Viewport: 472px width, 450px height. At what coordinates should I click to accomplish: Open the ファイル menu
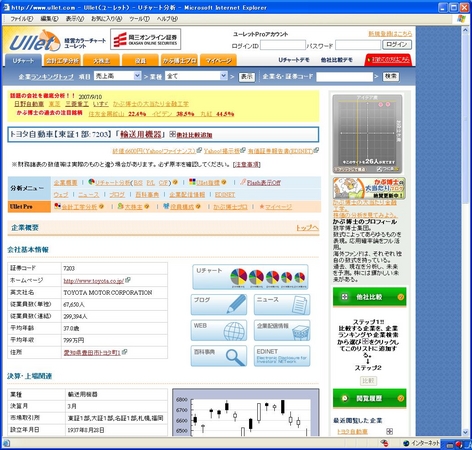click(x=21, y=19)
